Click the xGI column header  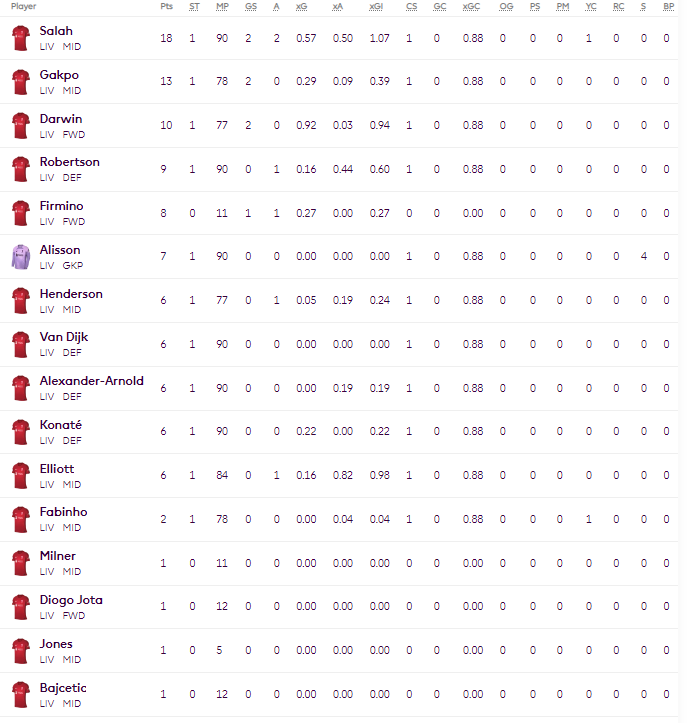coord(376,7)
